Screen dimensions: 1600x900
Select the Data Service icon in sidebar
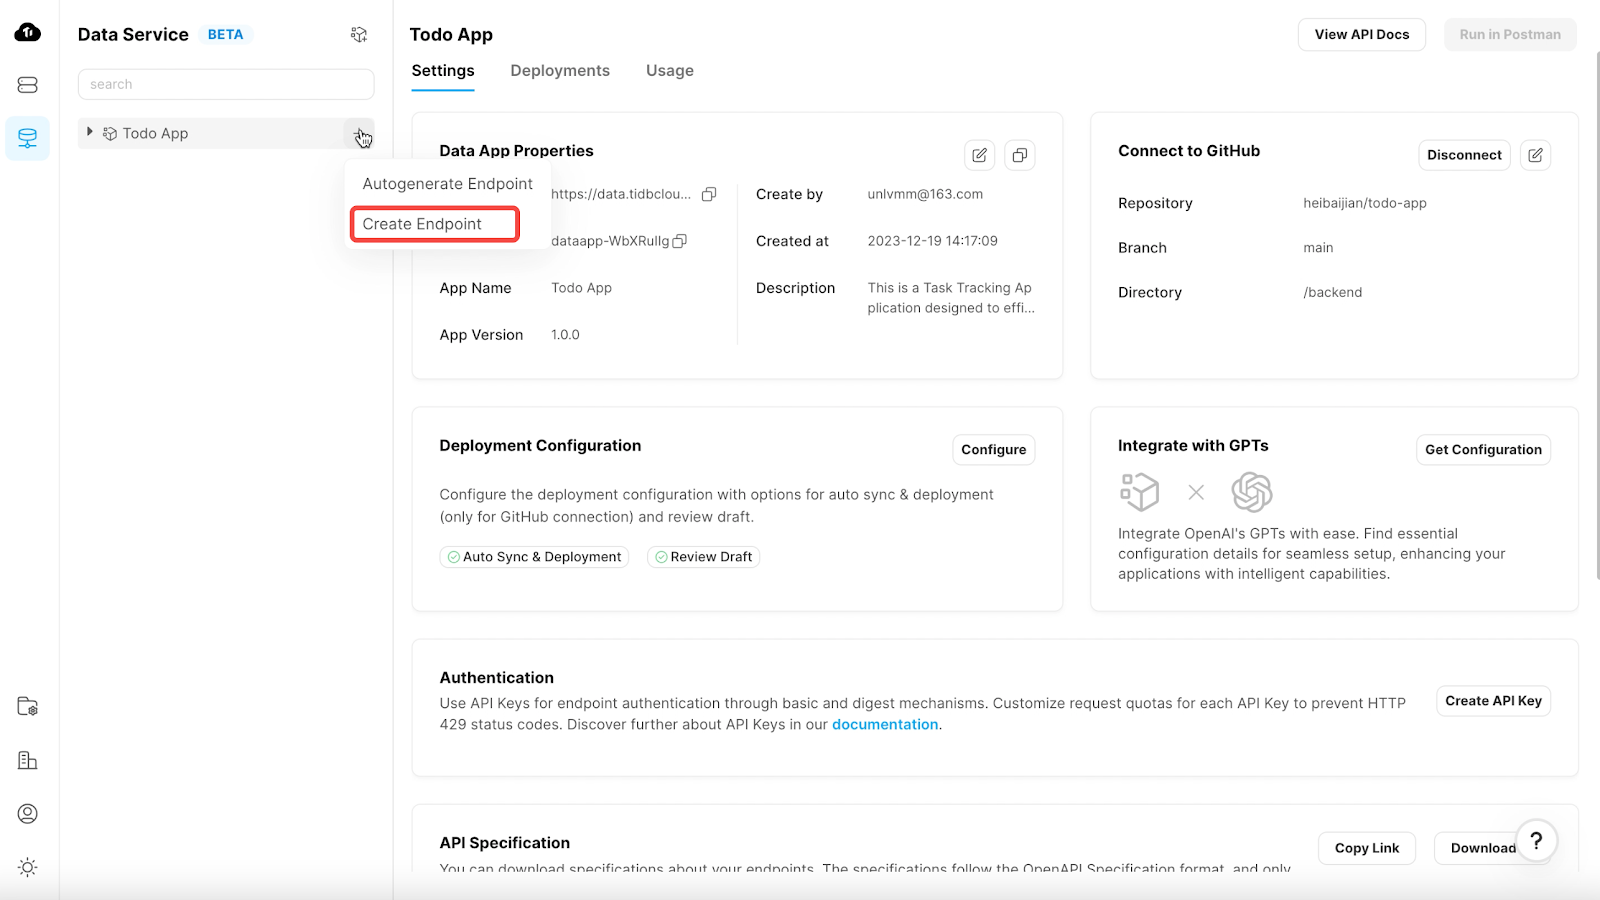pos(27,138)
